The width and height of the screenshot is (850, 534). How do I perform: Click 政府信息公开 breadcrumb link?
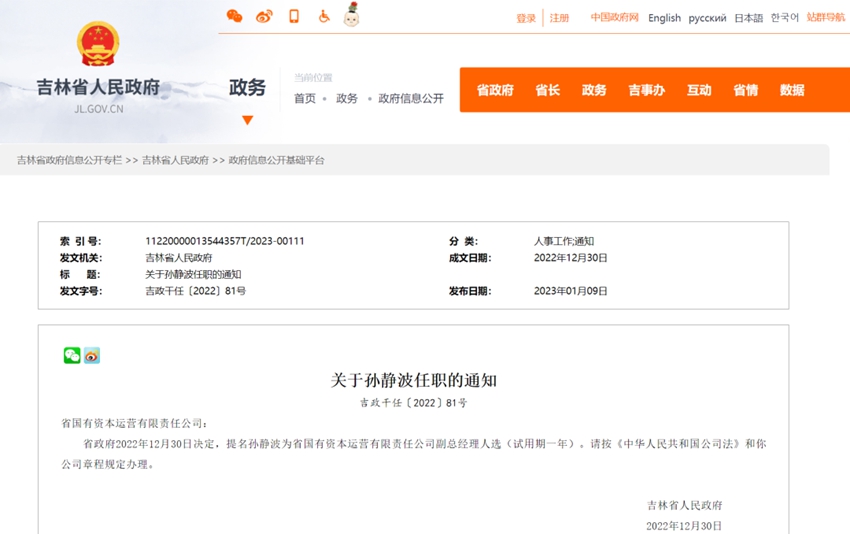coord(410,98)
